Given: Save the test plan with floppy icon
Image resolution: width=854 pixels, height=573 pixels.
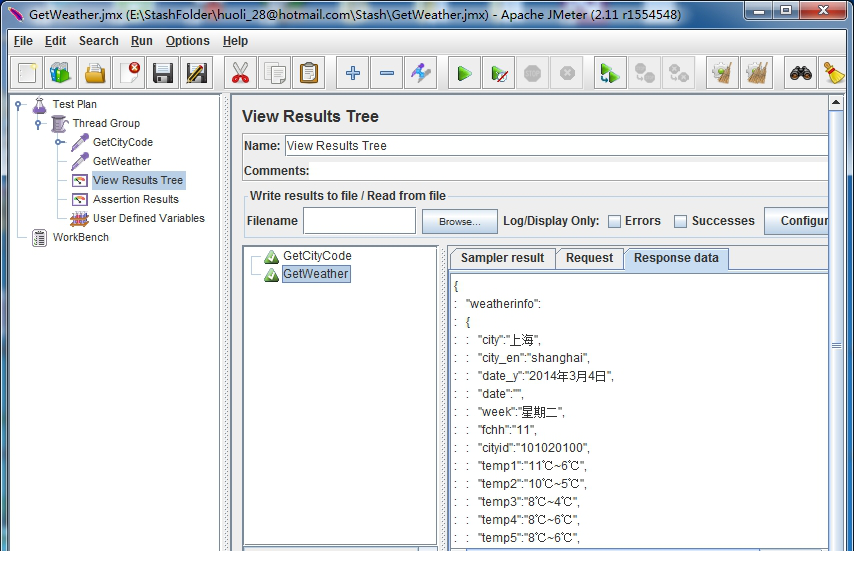Looking at the screenshot, I should pos(162,73).
